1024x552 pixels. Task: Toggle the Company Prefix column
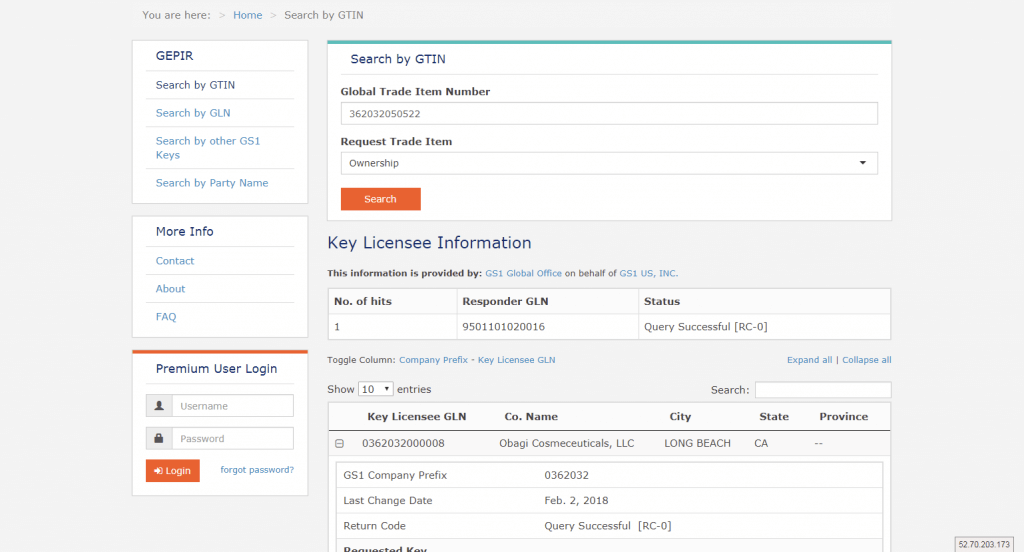tap(433, 360)
